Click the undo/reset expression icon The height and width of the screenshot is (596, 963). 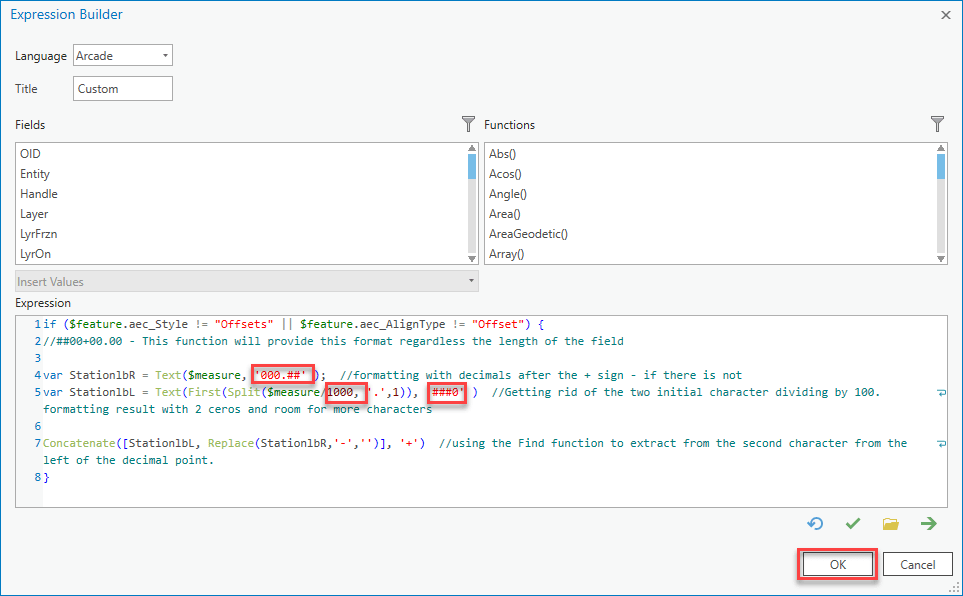click(815, 523)
